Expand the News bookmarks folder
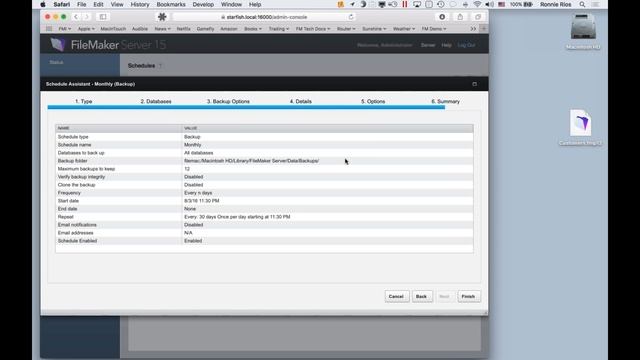The height and width of the screenshot is (360, 640). pyautogui.click(x=162, y=29)
